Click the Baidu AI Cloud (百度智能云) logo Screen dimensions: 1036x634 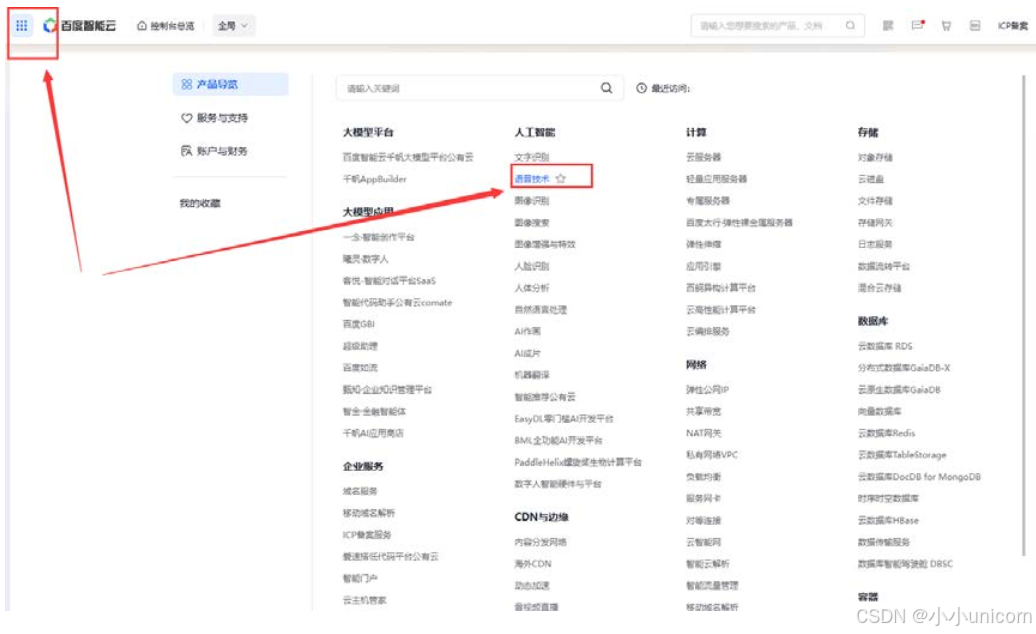(80, 26)
